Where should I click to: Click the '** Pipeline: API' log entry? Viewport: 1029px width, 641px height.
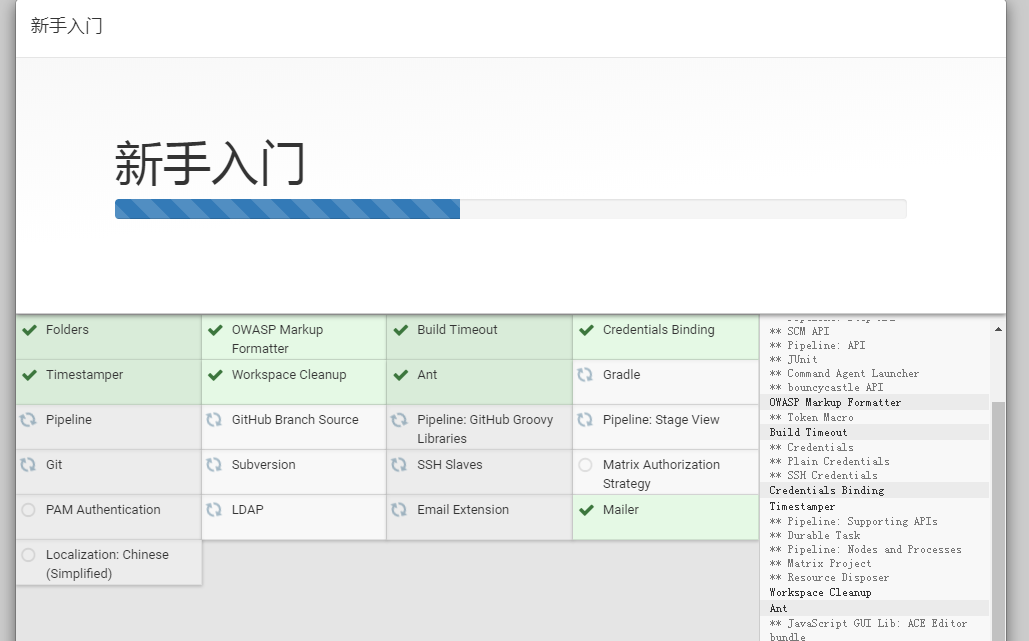[817, 345]
